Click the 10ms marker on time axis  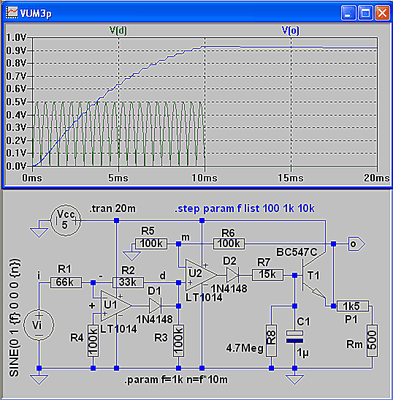204,178
